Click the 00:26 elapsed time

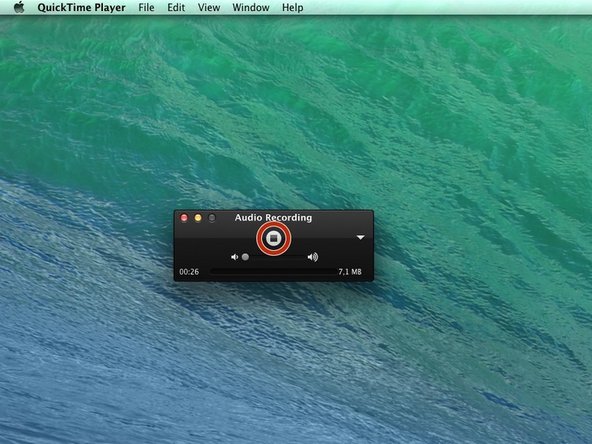coord(189,272)
